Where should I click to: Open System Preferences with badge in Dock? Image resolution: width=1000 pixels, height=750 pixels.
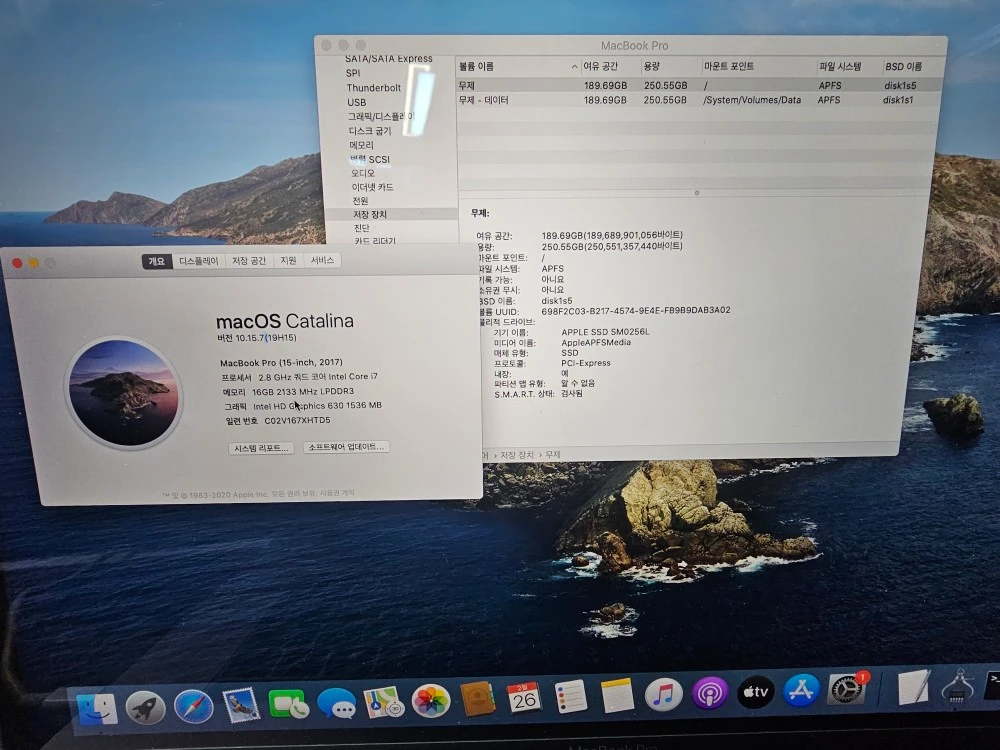[x=848, y=689]
